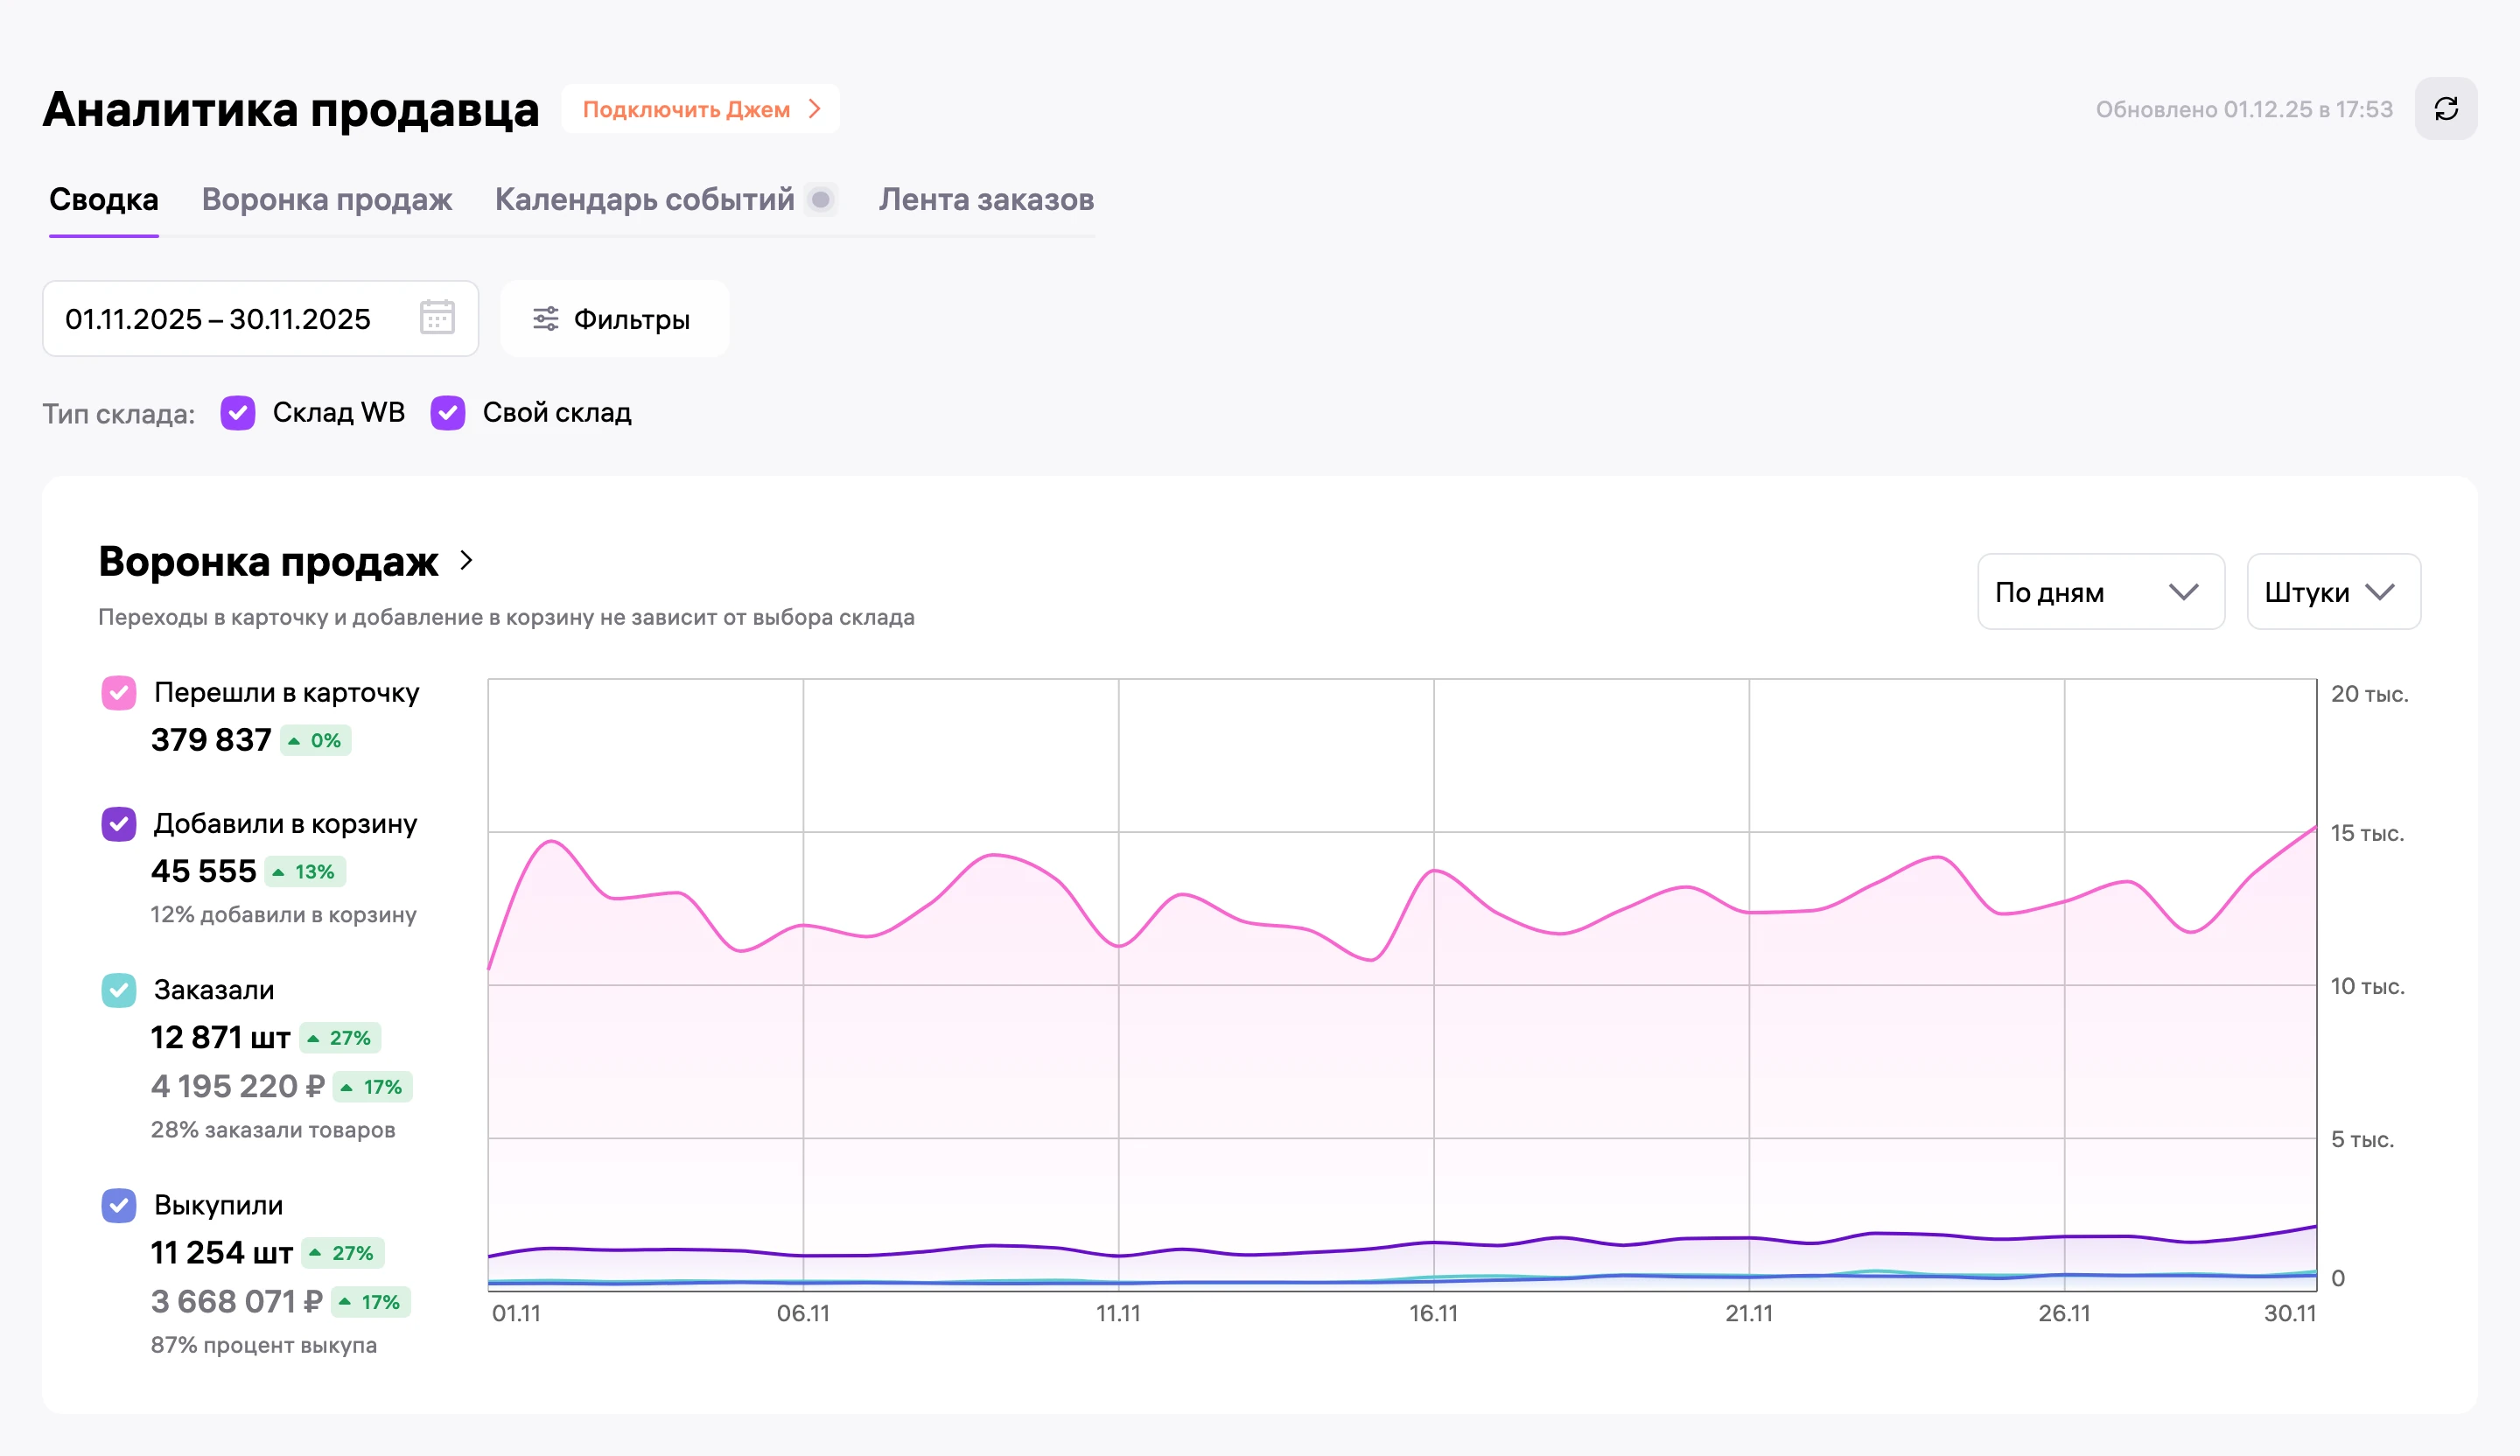Click the chevron next to Воронка продаж heading
This screenshot has width=2520, height=1456.
[466, 560]
